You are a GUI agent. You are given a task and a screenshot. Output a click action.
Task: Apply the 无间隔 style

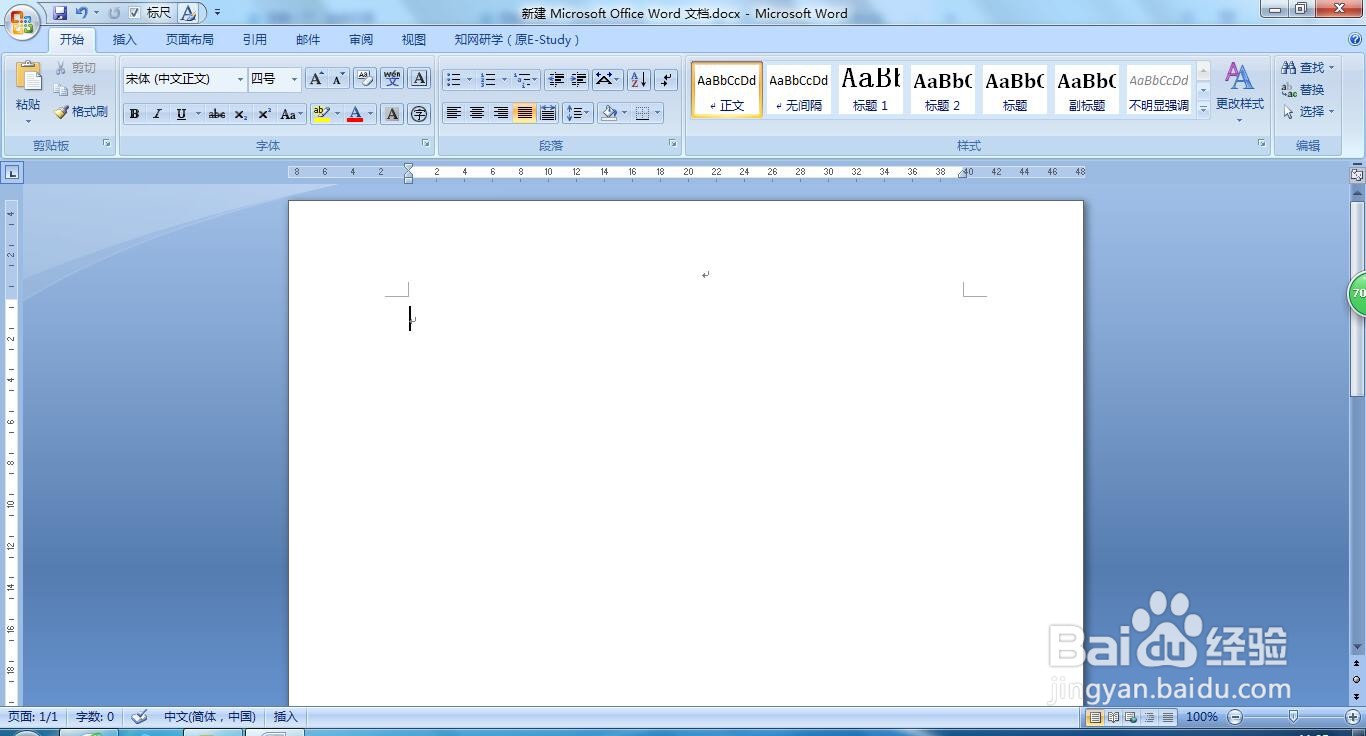(798, 89)
